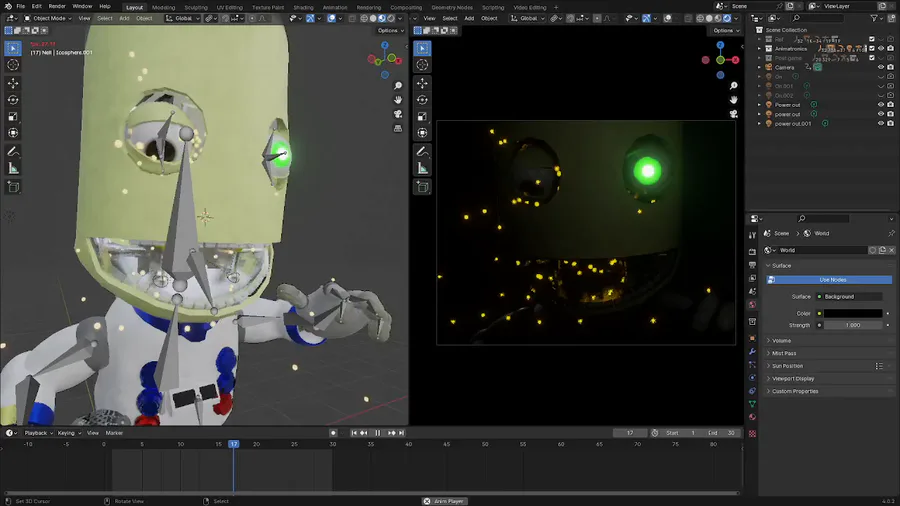Click the zoom magnifier icon in left viewport

(398, 84)
